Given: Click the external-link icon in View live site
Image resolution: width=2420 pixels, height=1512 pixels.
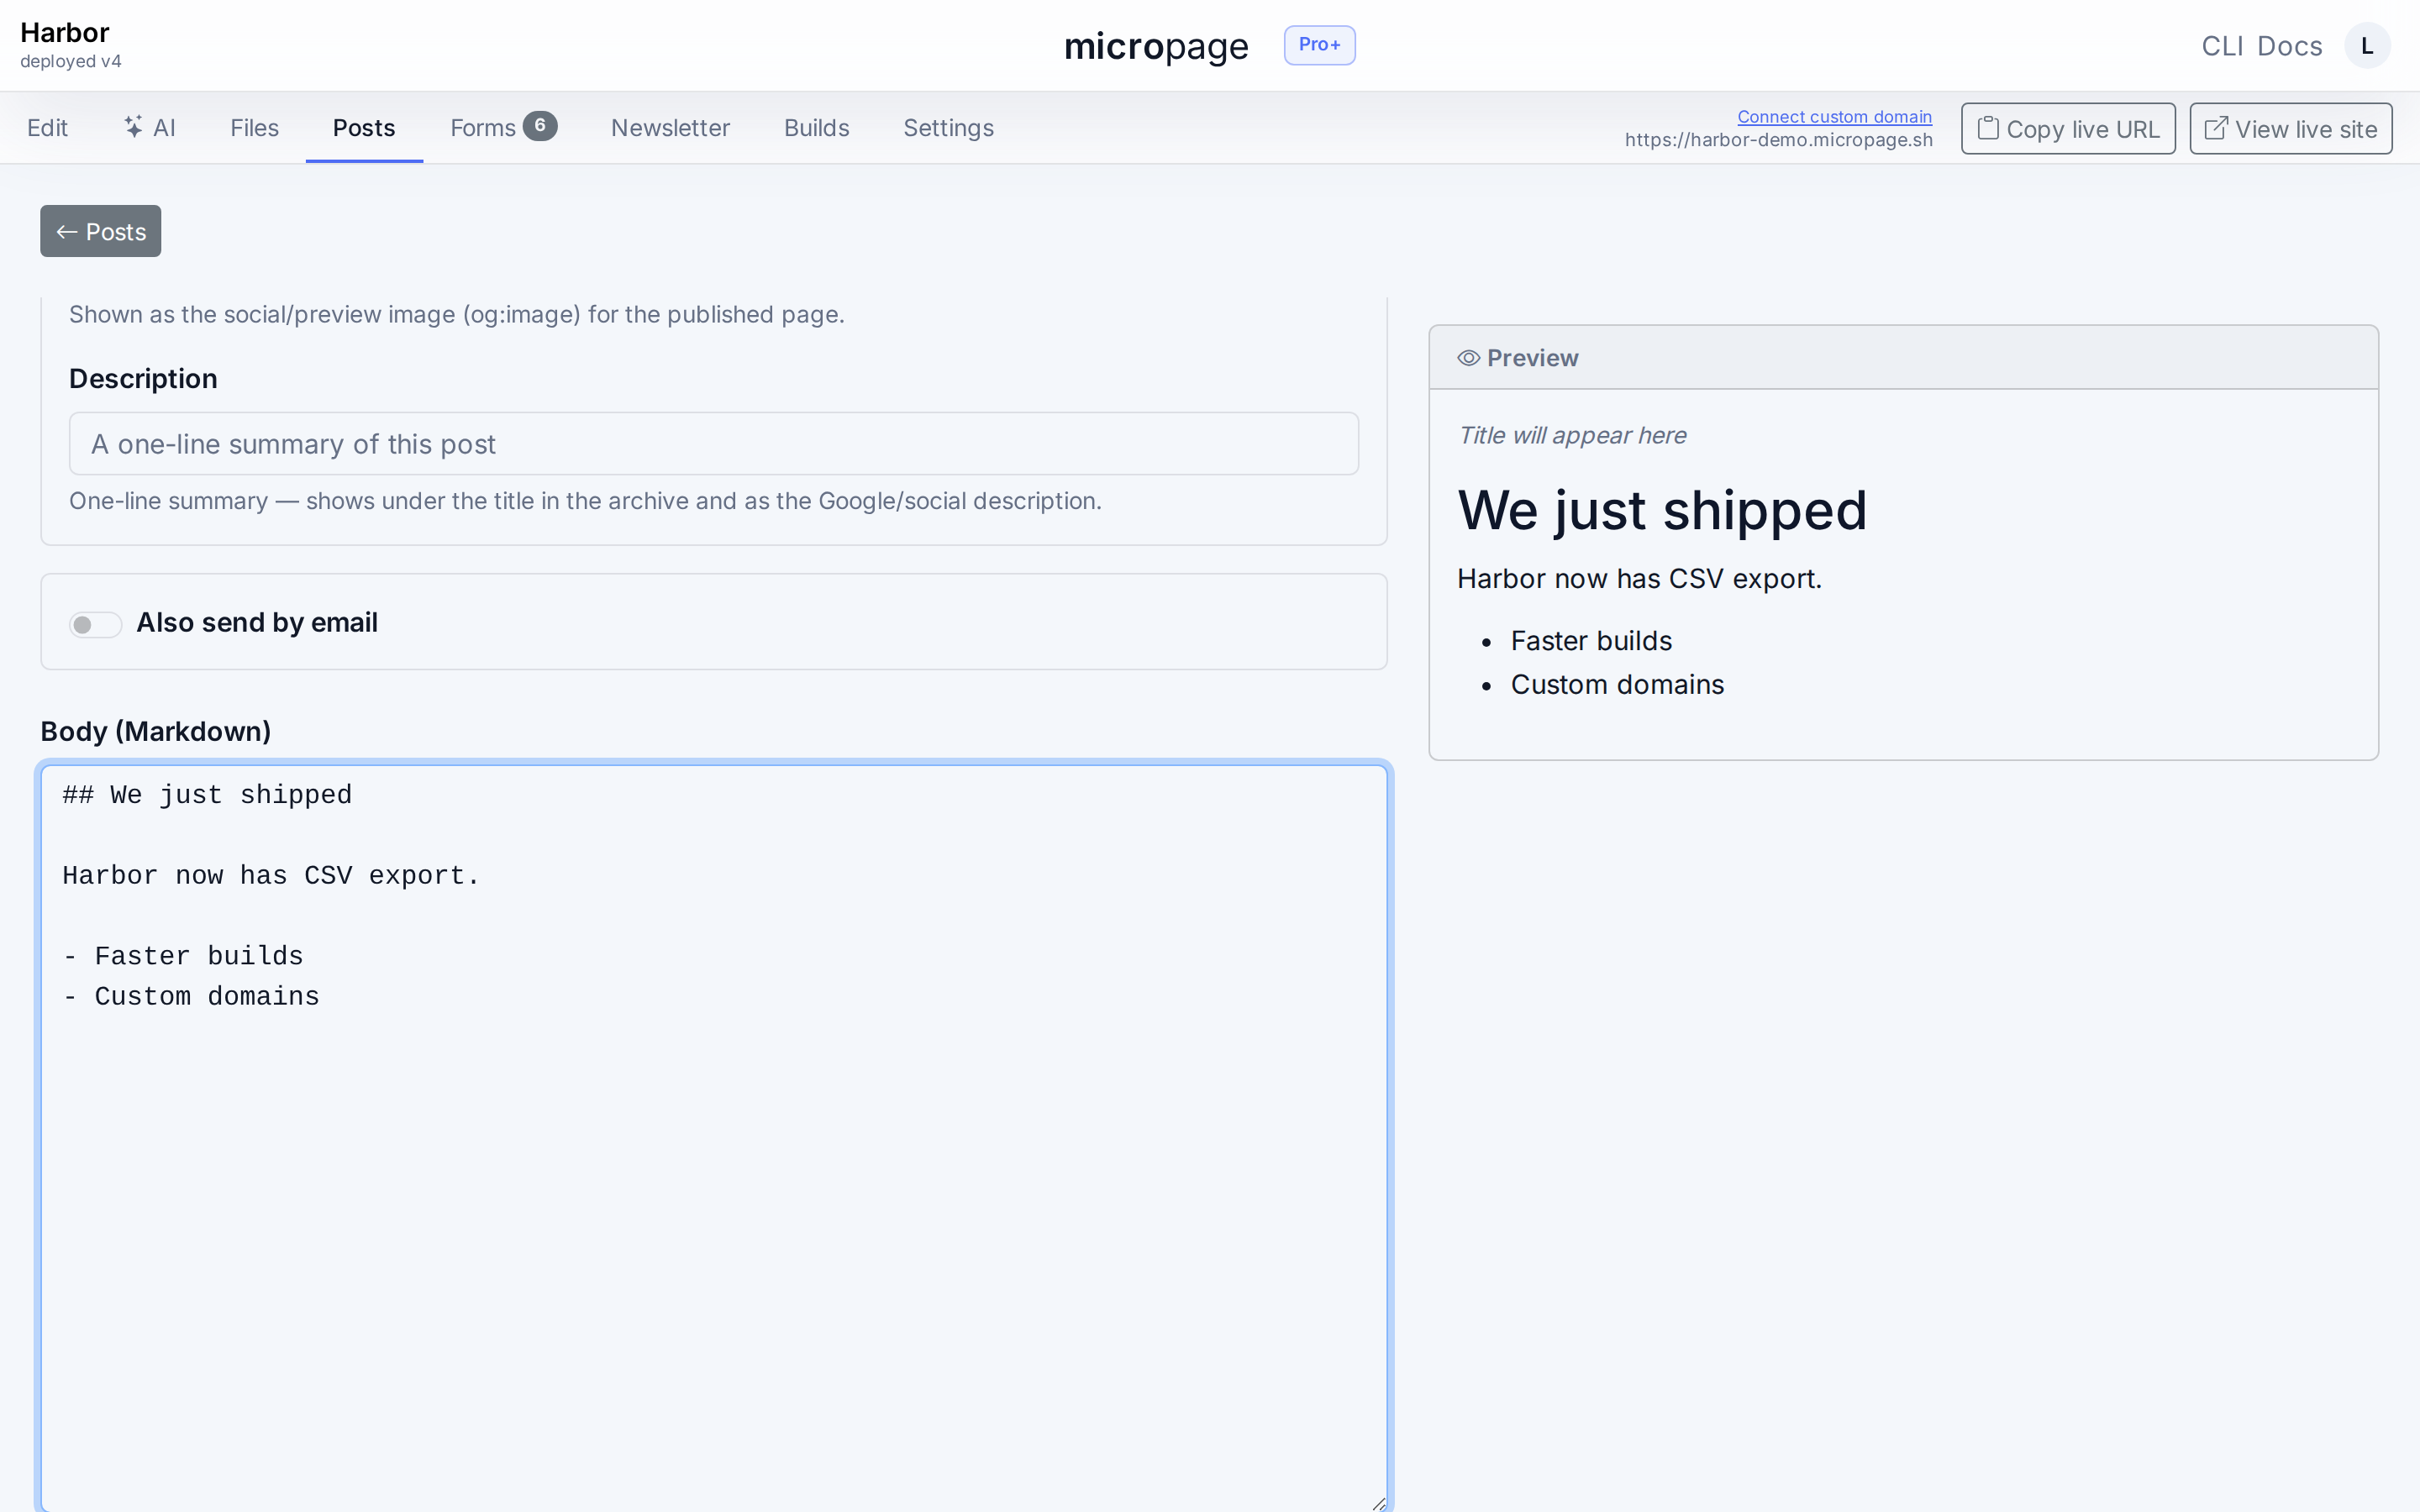Looking at the screenshot, I should 2216,128.
